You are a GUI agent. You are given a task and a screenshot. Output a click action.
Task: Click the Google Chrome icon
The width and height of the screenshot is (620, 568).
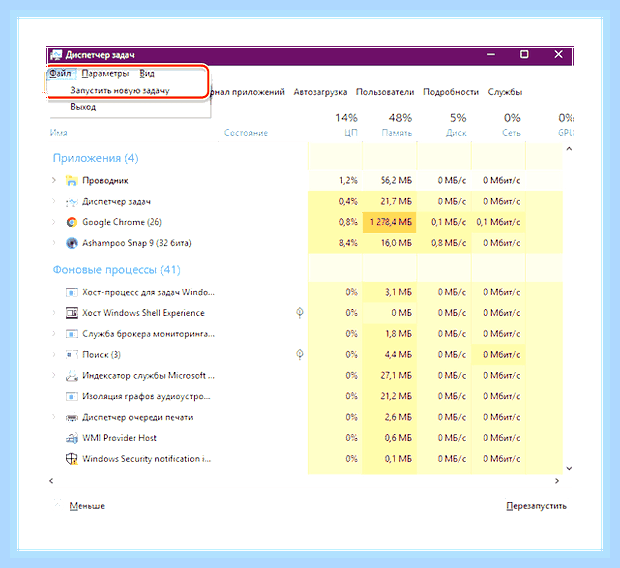pyautogui.click(x=72, y=222)
